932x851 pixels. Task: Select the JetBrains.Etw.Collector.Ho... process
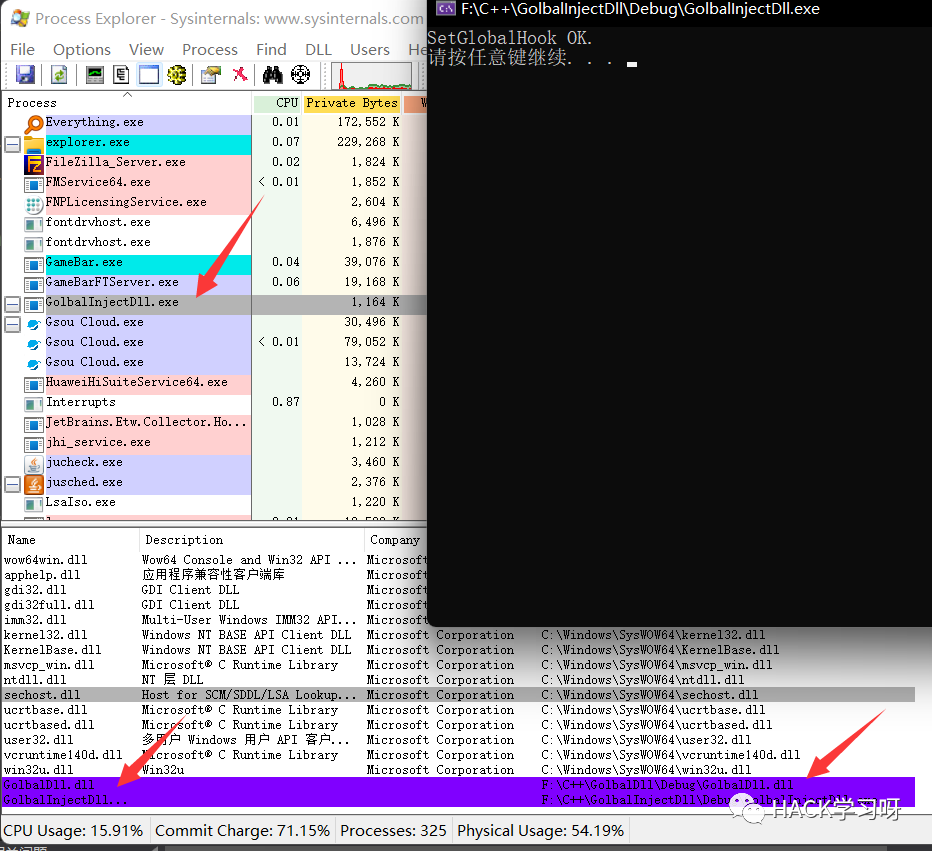tap(214, 422)
